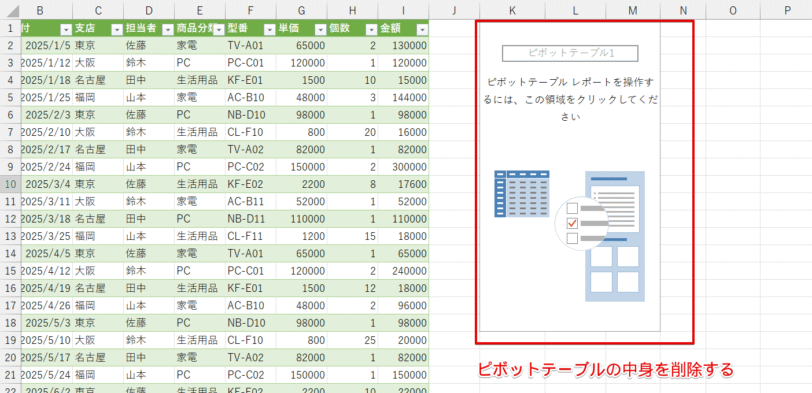
Task: Select column P header
Action: (x=787, y=9)
